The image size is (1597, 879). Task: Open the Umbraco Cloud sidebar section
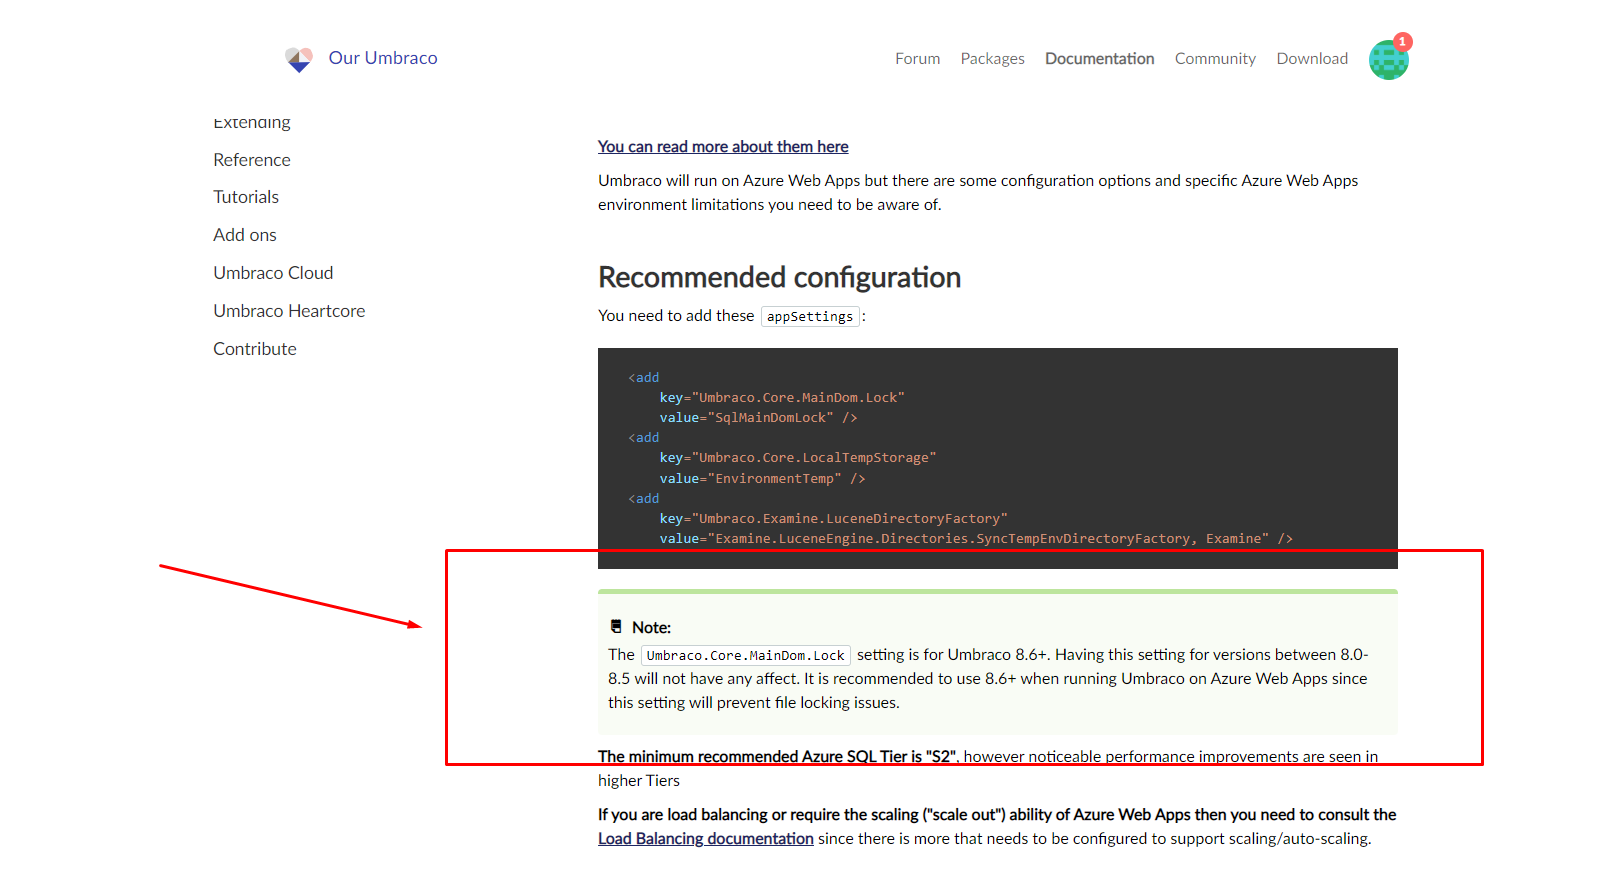click(273, 273)
